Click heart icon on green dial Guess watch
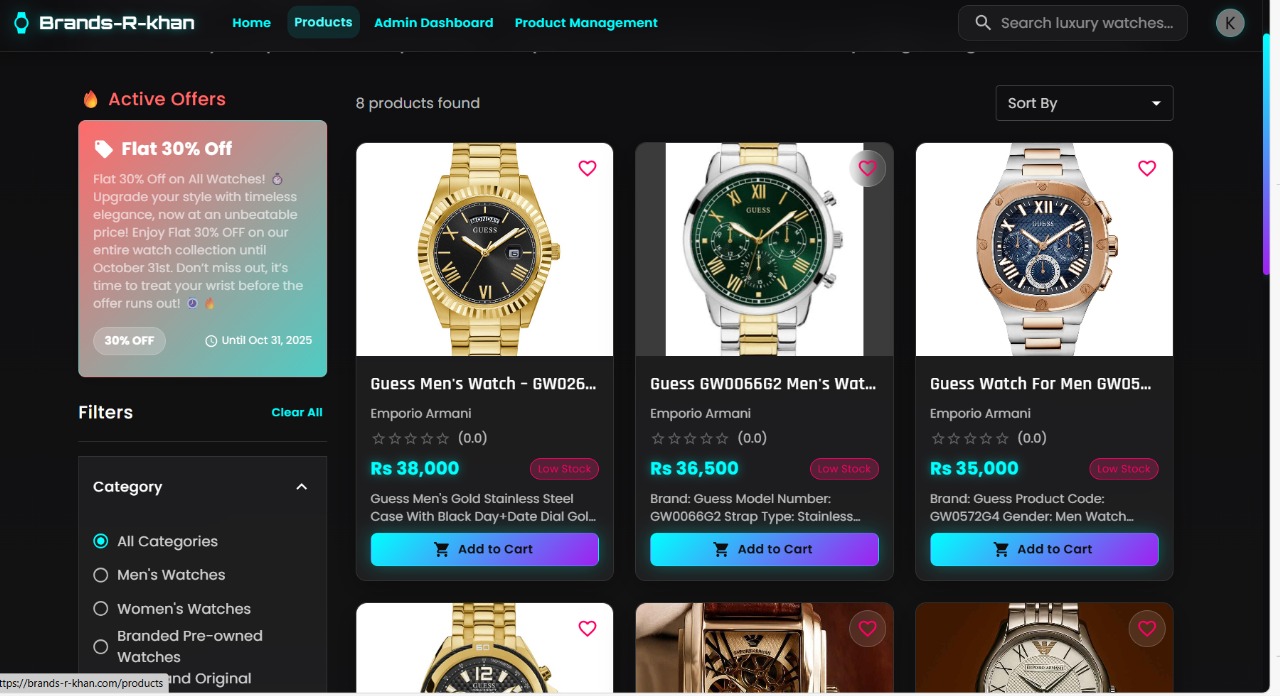The height and width of the screenshot is (696, 1280). (867, 168)
